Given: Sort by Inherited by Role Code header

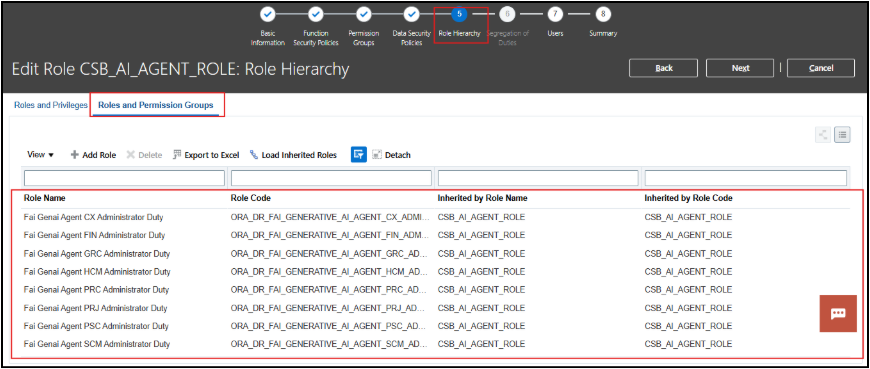Looking at the screenshot, I should 689,198.
